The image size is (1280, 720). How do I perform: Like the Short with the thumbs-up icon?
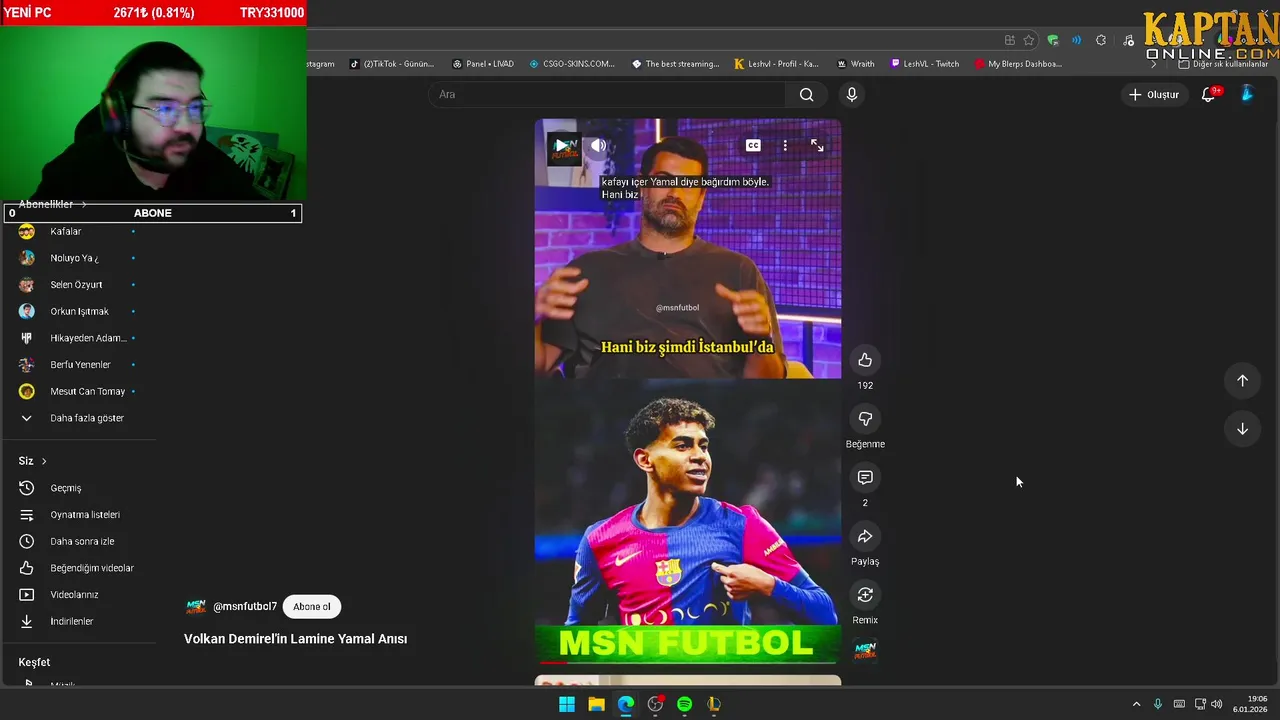click(865, 360)
